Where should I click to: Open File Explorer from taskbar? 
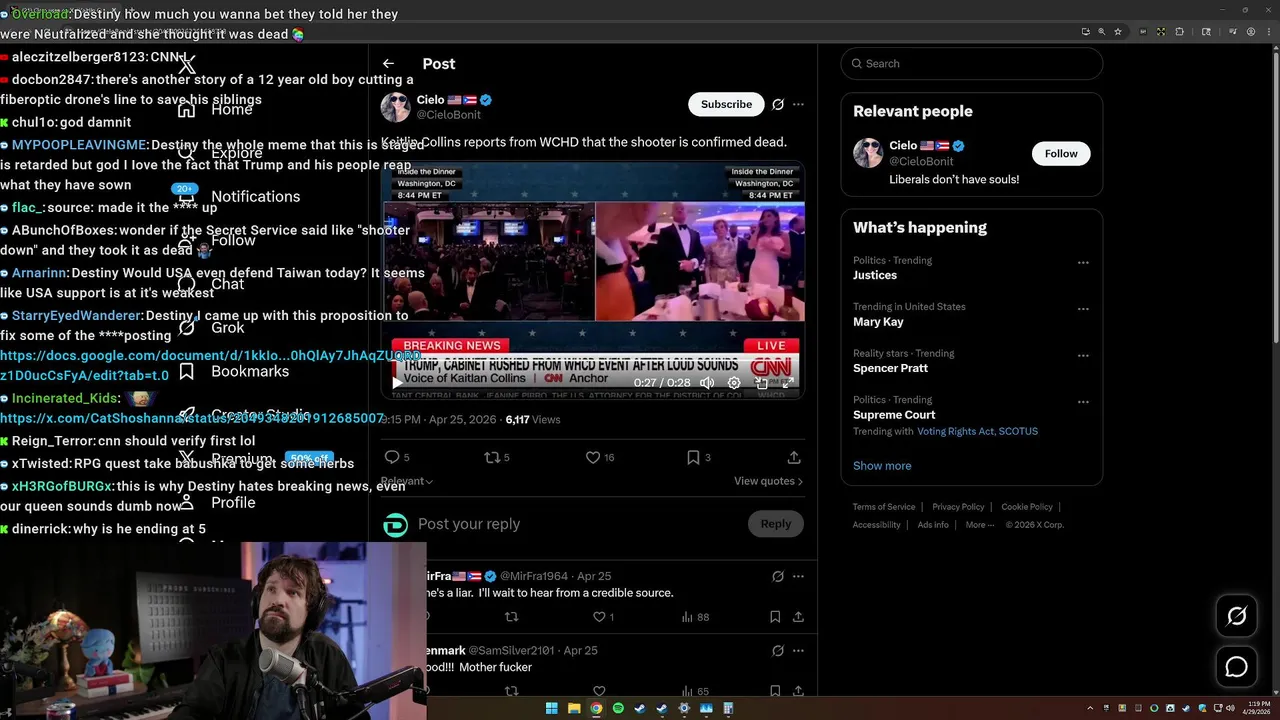(x=574, y=709)
